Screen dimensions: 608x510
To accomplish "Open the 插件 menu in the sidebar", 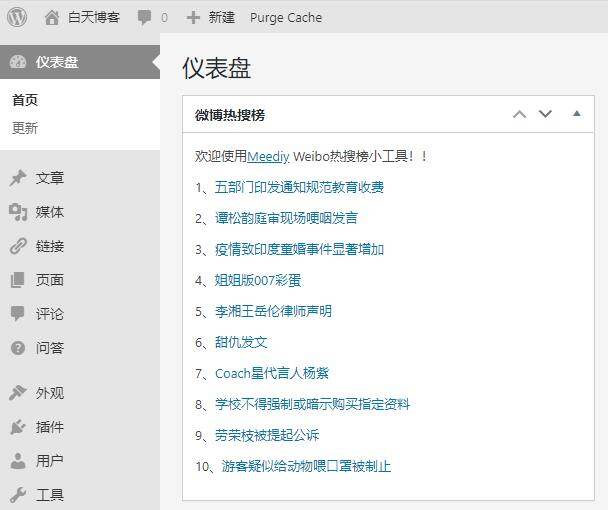I will [x=50, y=427].
